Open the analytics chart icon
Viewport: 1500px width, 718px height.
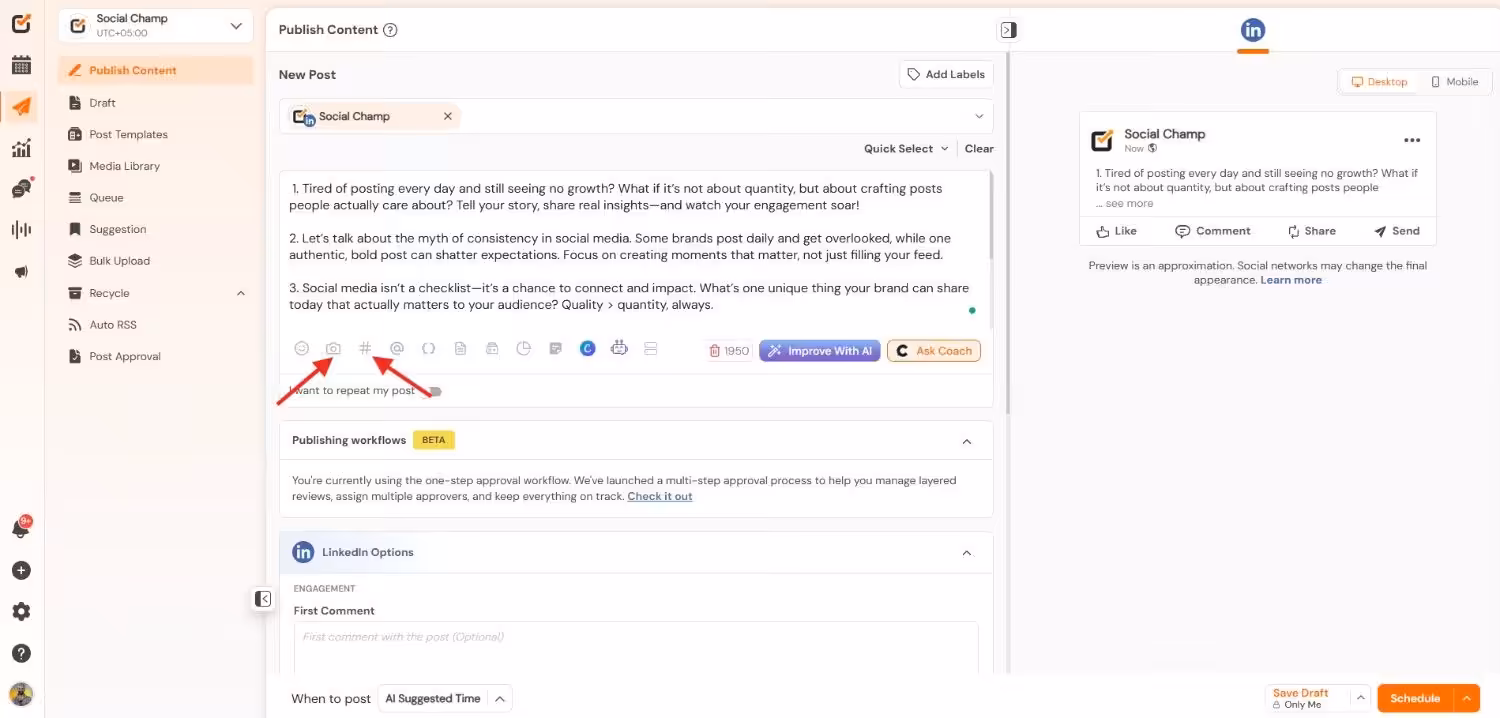point(21,149)
